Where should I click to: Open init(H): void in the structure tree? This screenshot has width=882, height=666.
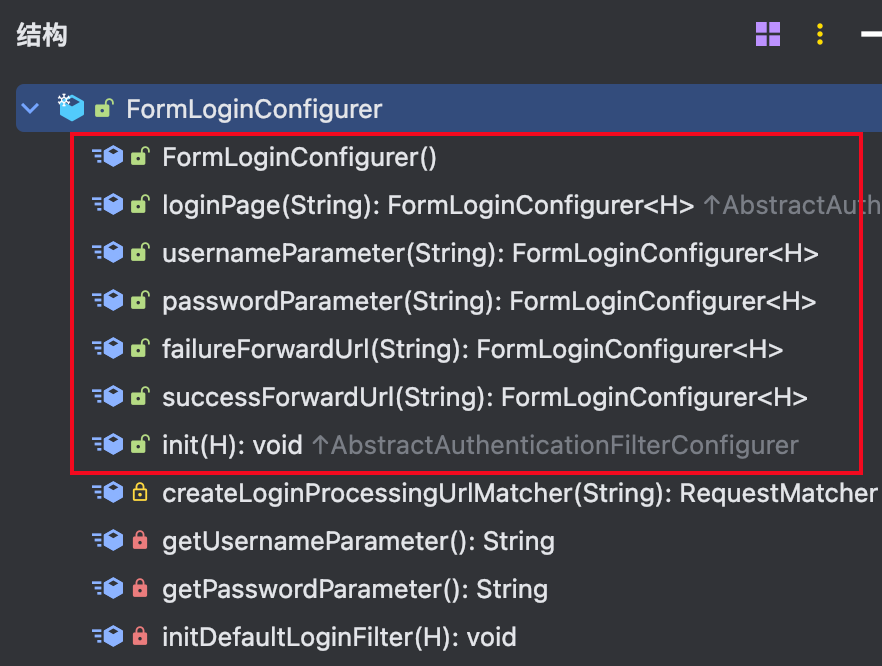(230, 444)
